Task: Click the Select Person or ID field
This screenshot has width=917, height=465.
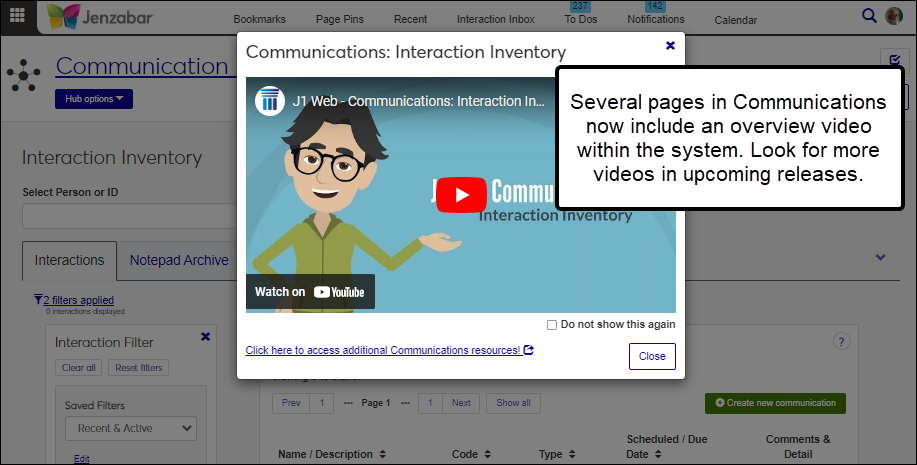Action: [130, 216]
